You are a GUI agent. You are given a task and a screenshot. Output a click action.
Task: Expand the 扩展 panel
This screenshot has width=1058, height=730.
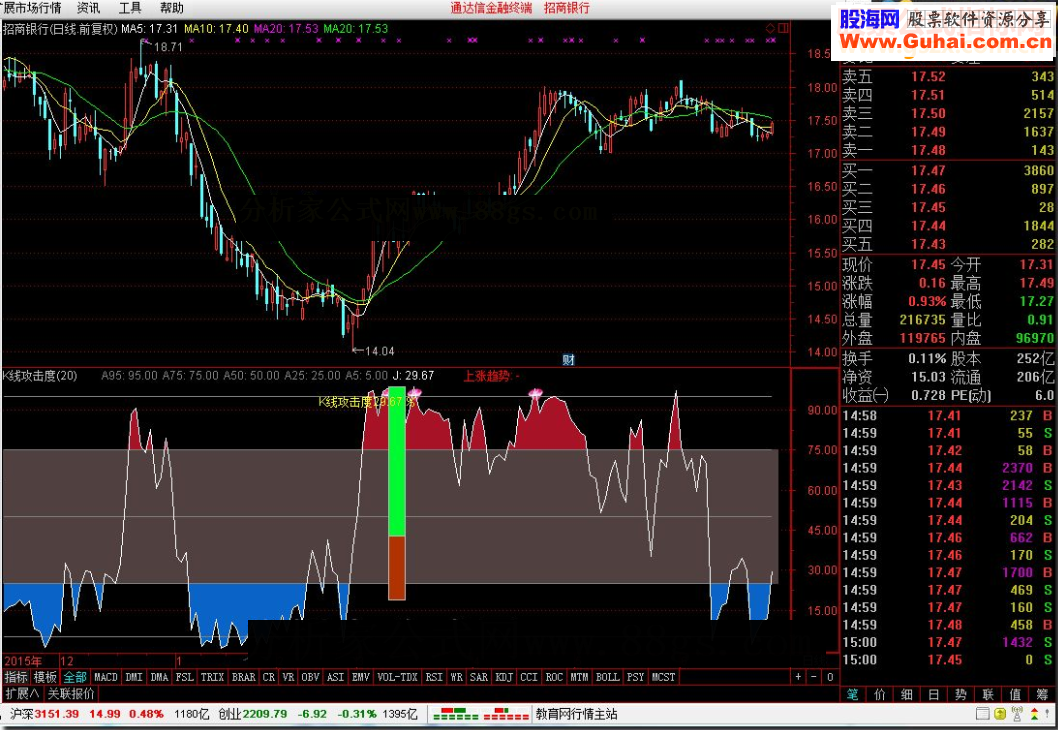[22, 693]
